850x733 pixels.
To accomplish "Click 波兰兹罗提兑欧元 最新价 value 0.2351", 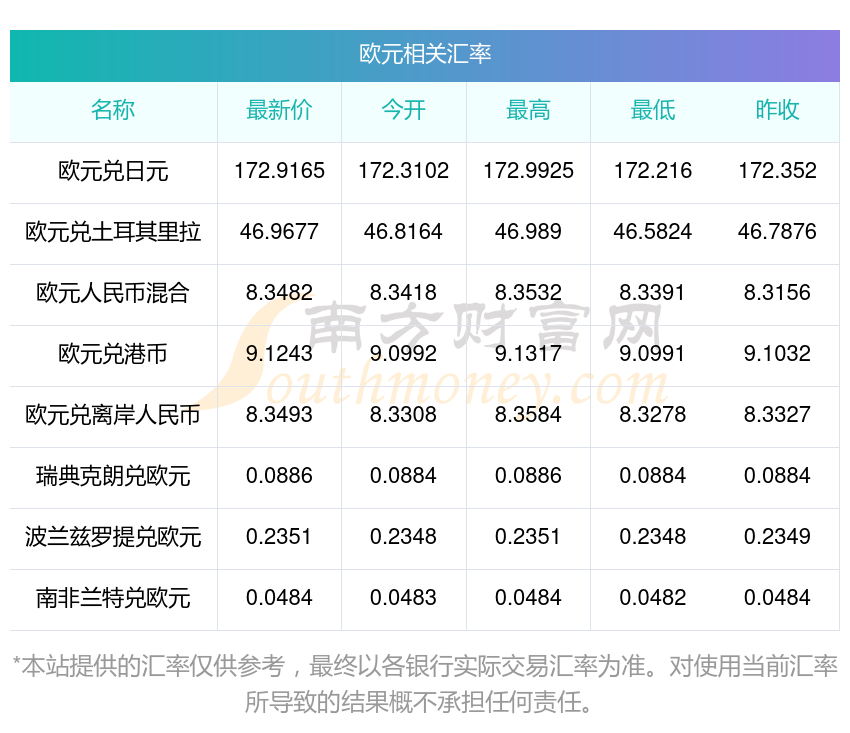I will coord(279,537).
